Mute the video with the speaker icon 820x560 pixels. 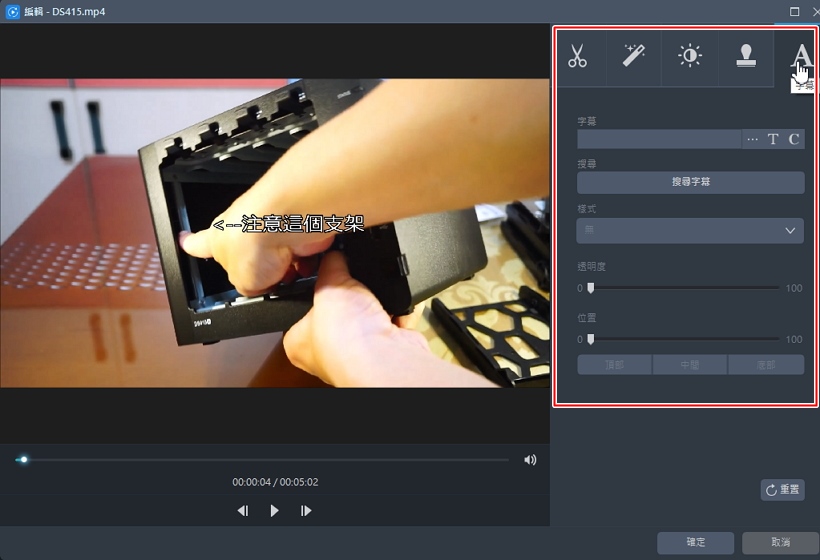point(530,460)
